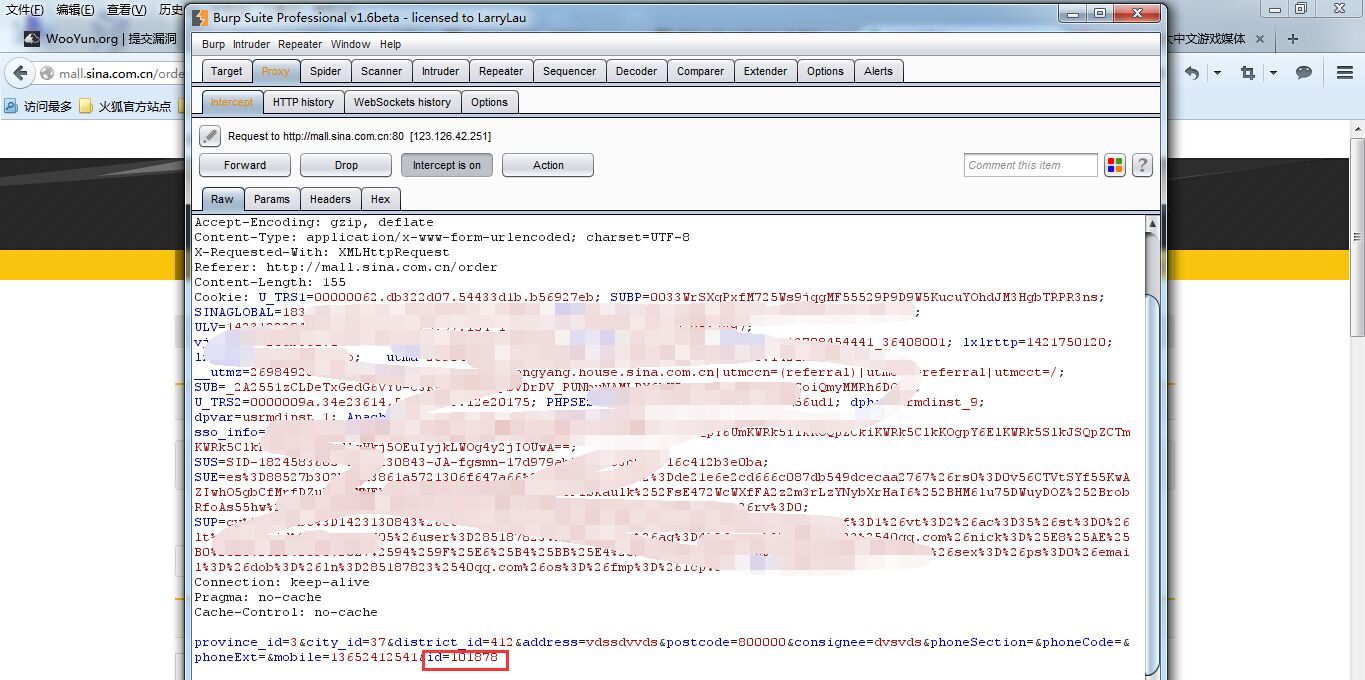Click the screenshot crop icon in Firefox toolbar

tap(1247, 72)
